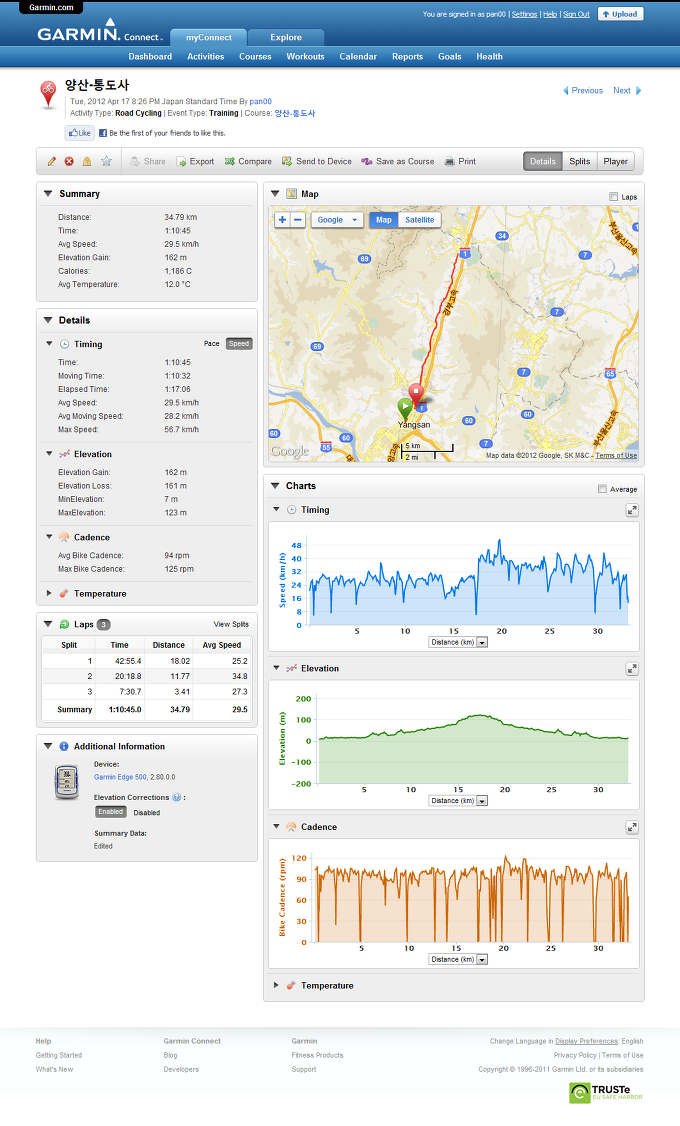This screenshot has height=1126, width=680.
Task: Click the Garmin Edge 500 device image
Action: [x=67, y=782]
